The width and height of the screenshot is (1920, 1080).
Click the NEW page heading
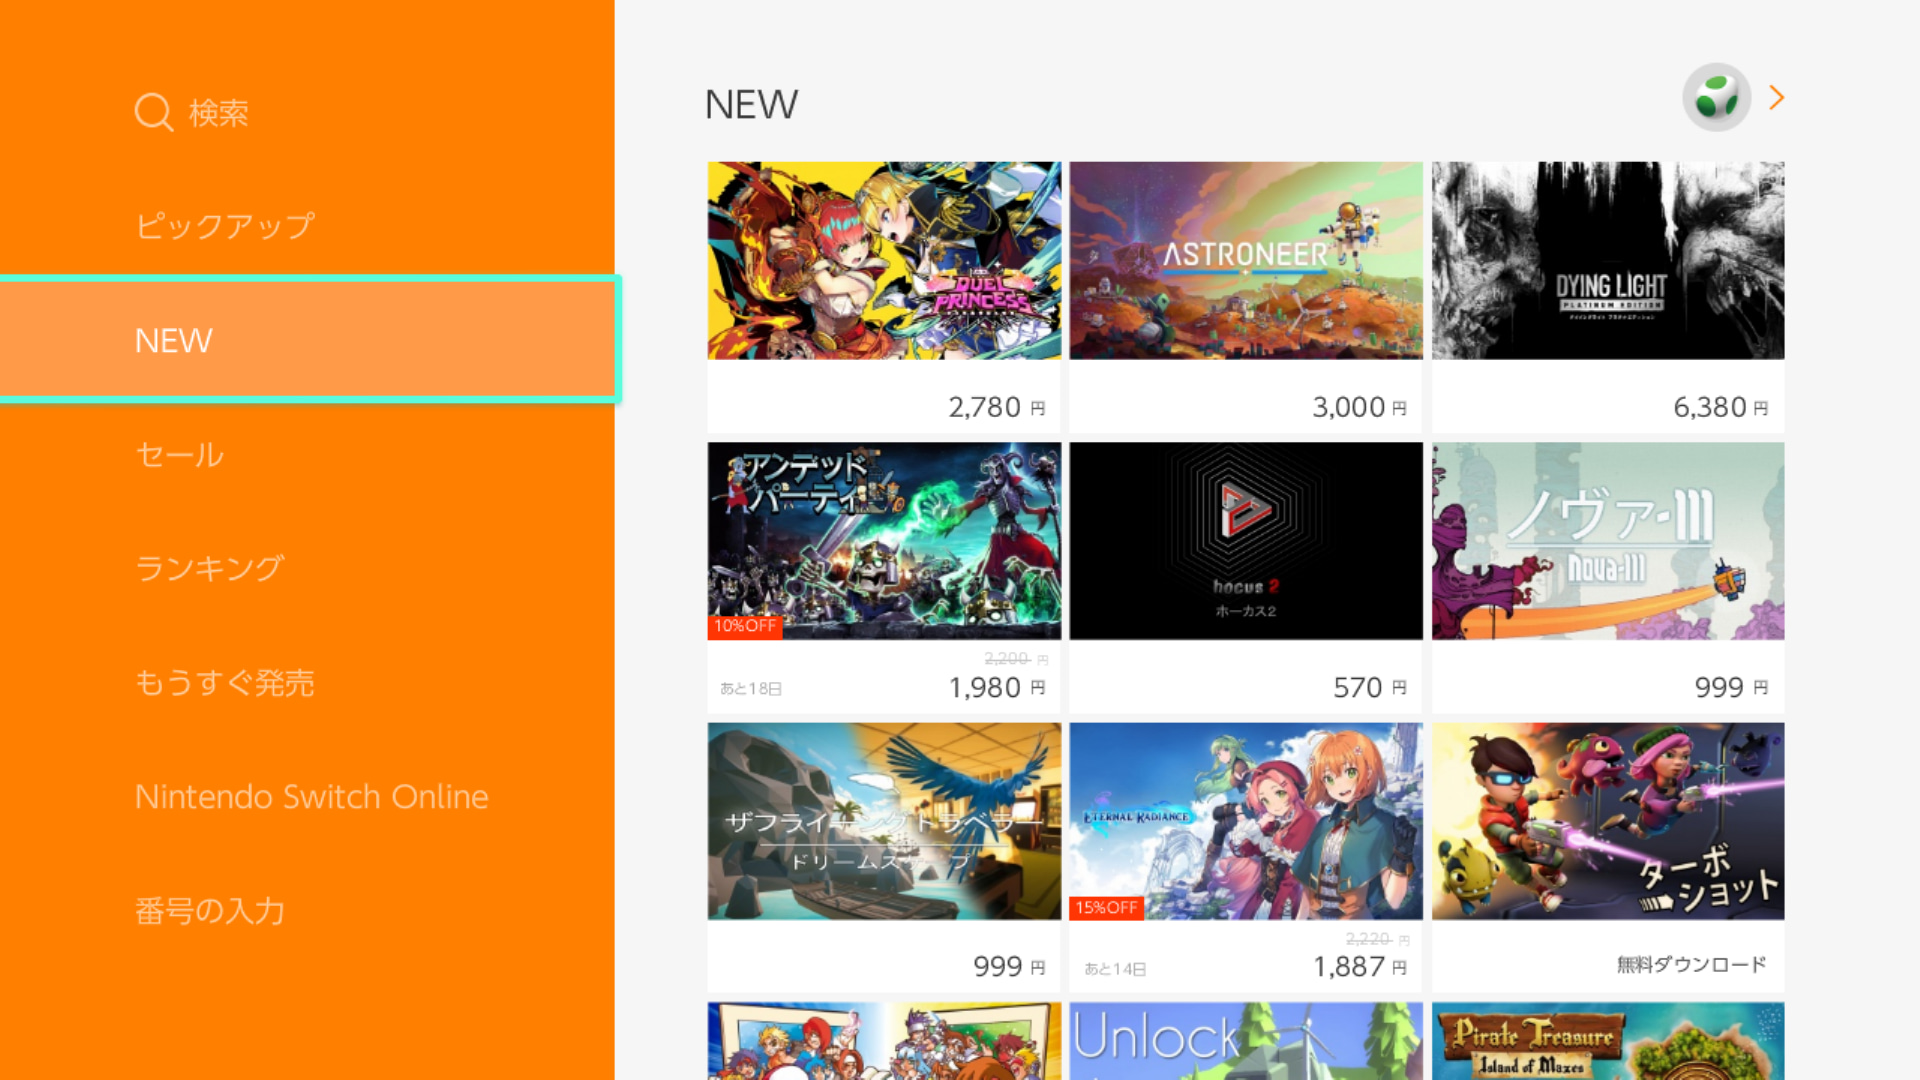752,104
